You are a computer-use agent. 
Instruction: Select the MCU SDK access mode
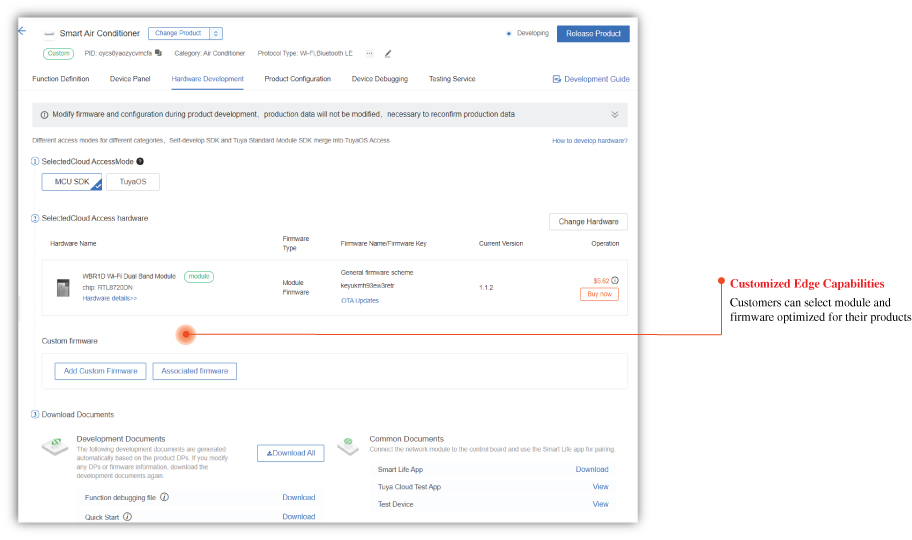click(x=72, y=182)
